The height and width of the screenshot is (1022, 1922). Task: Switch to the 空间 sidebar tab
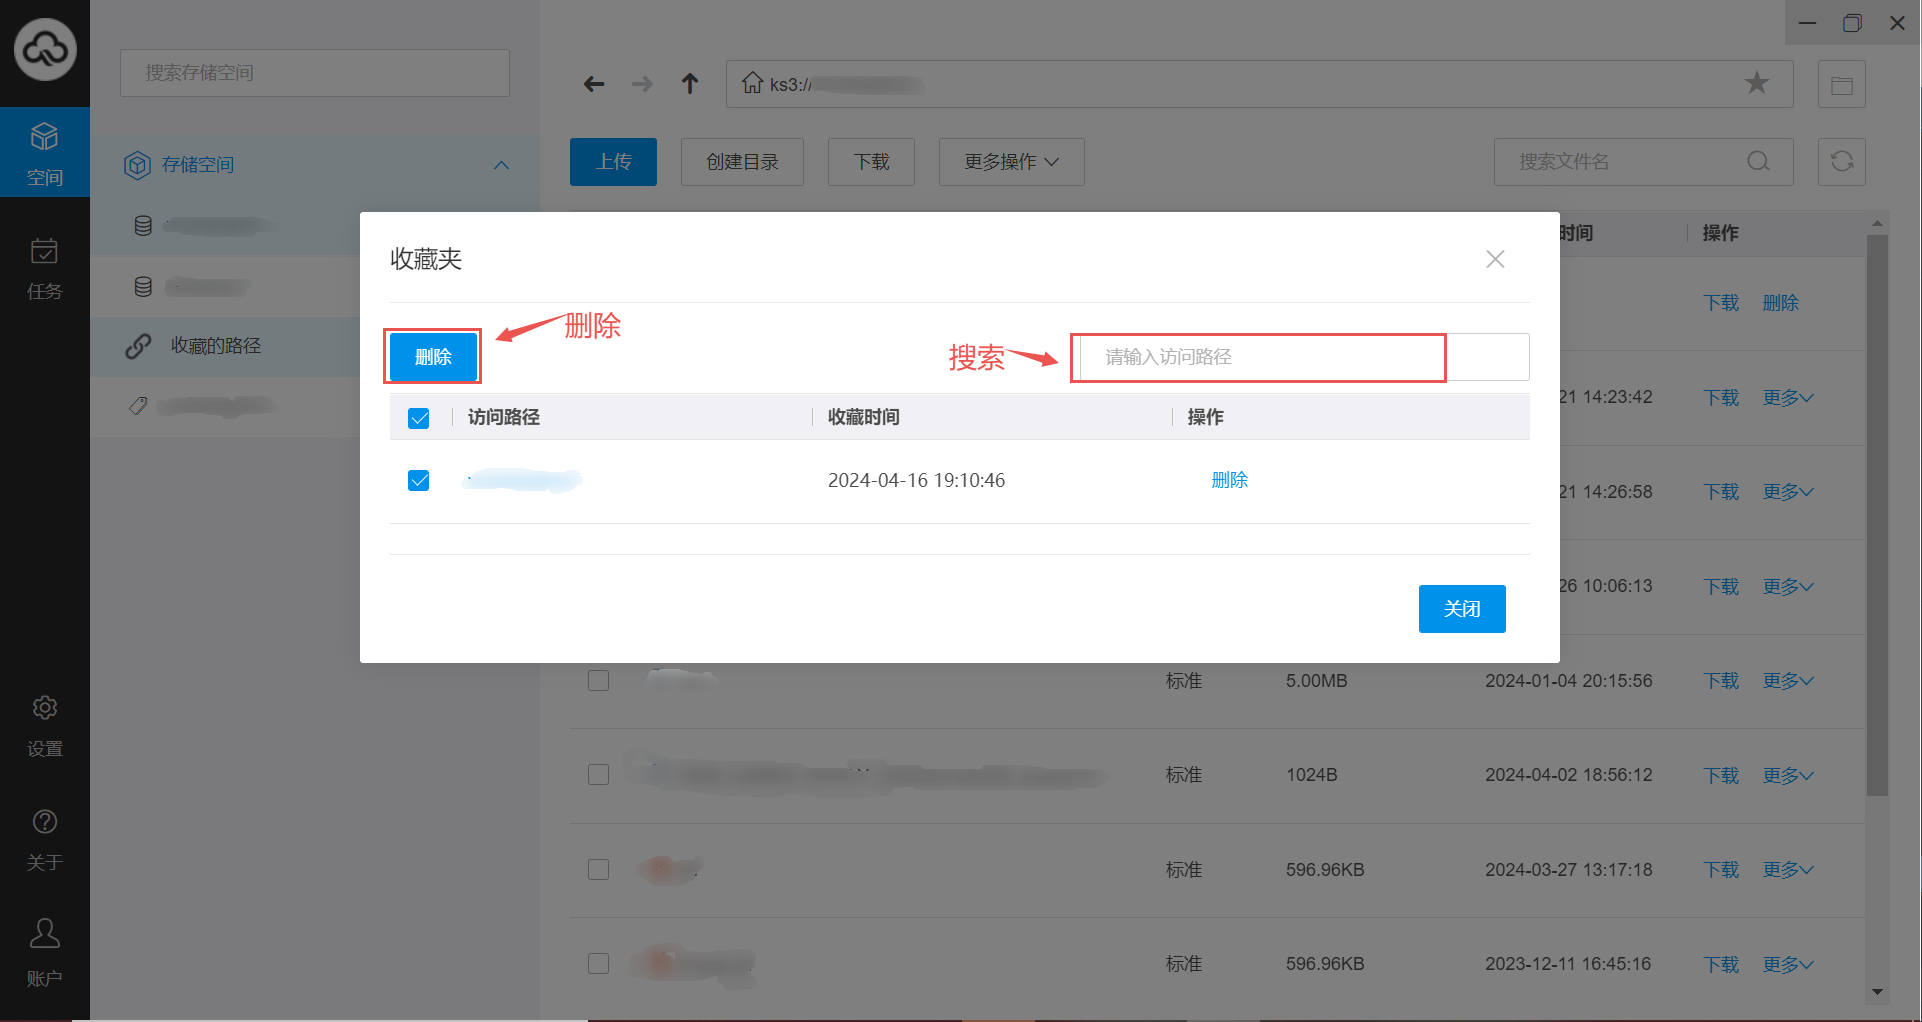pos(45,152)
